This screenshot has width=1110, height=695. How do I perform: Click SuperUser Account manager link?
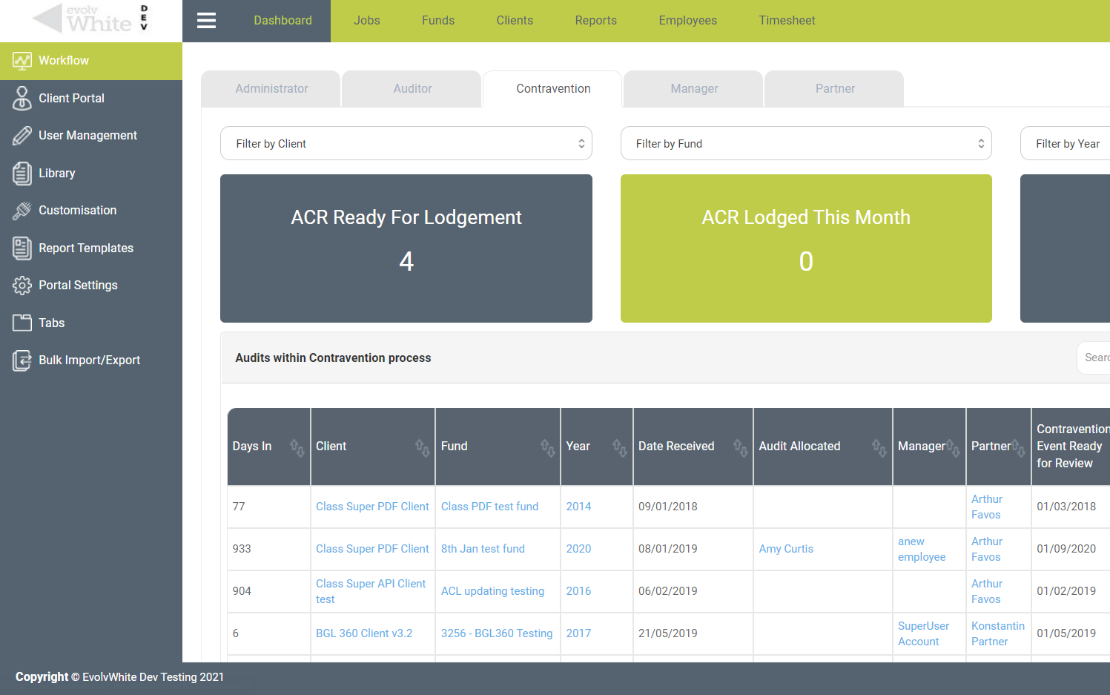pyautogui.click(x=923, y=633)
